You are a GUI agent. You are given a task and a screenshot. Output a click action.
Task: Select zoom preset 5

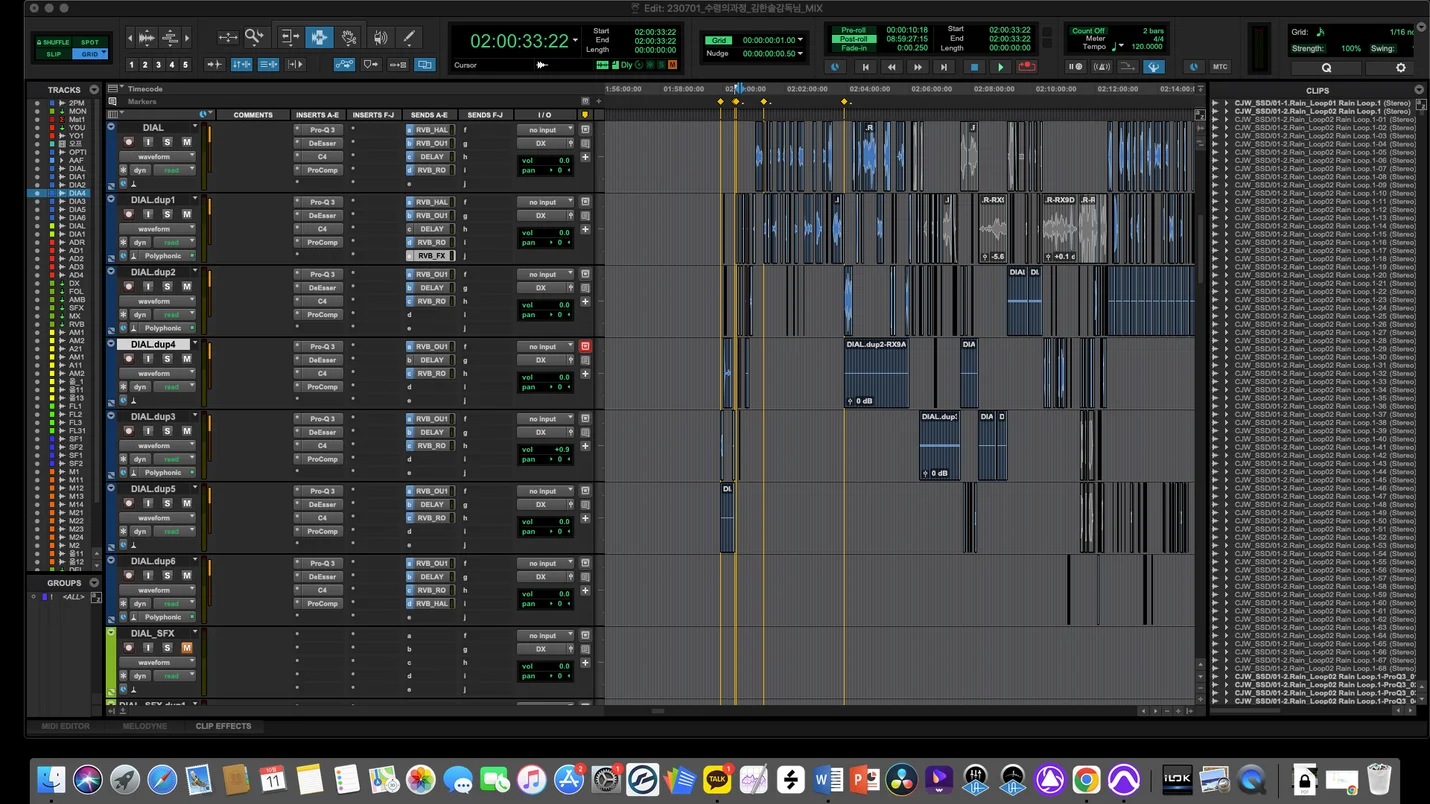point(185,65)
